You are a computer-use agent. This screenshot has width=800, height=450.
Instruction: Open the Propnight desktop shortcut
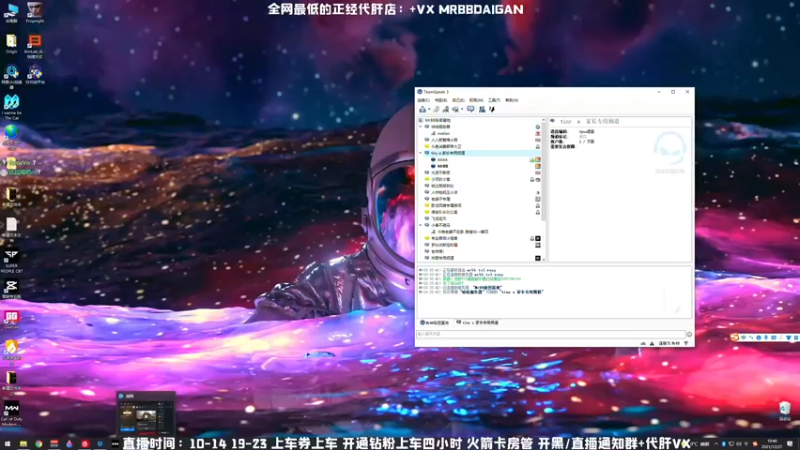click(35, 12)
